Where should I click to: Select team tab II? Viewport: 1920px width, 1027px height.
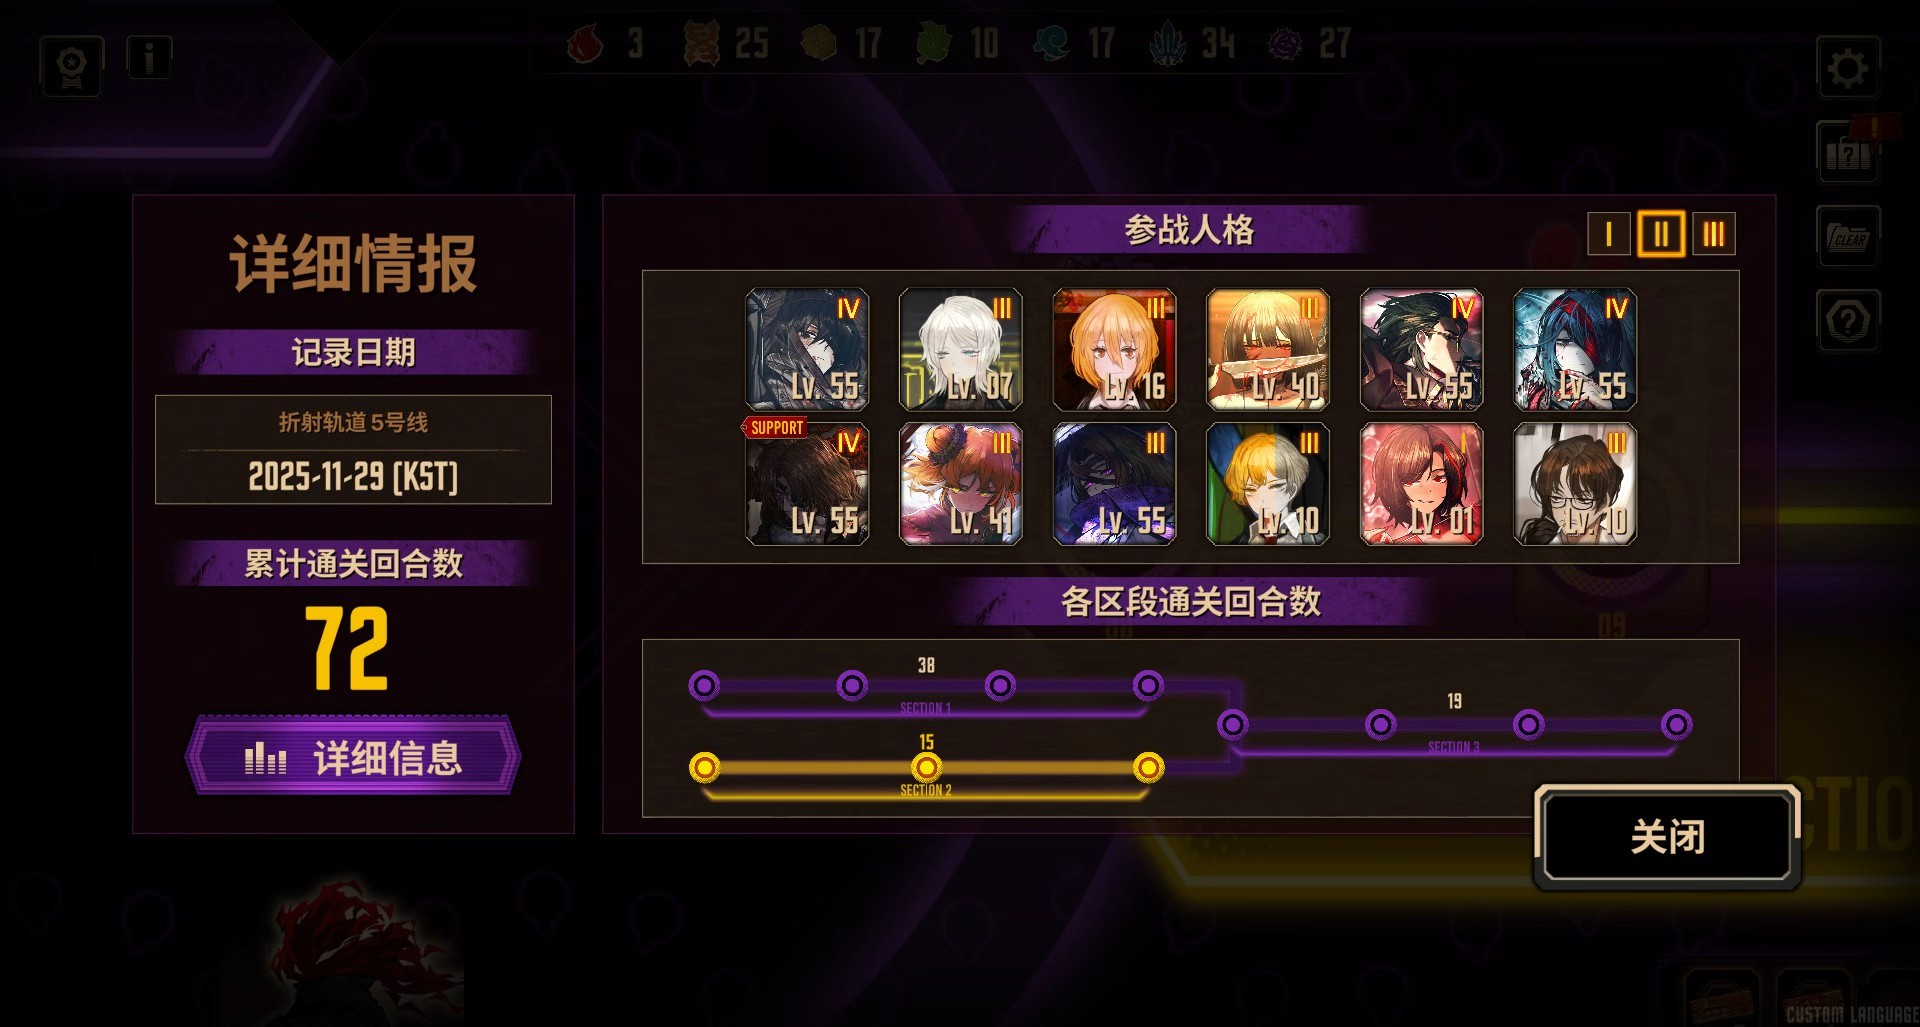point(1660,234)
